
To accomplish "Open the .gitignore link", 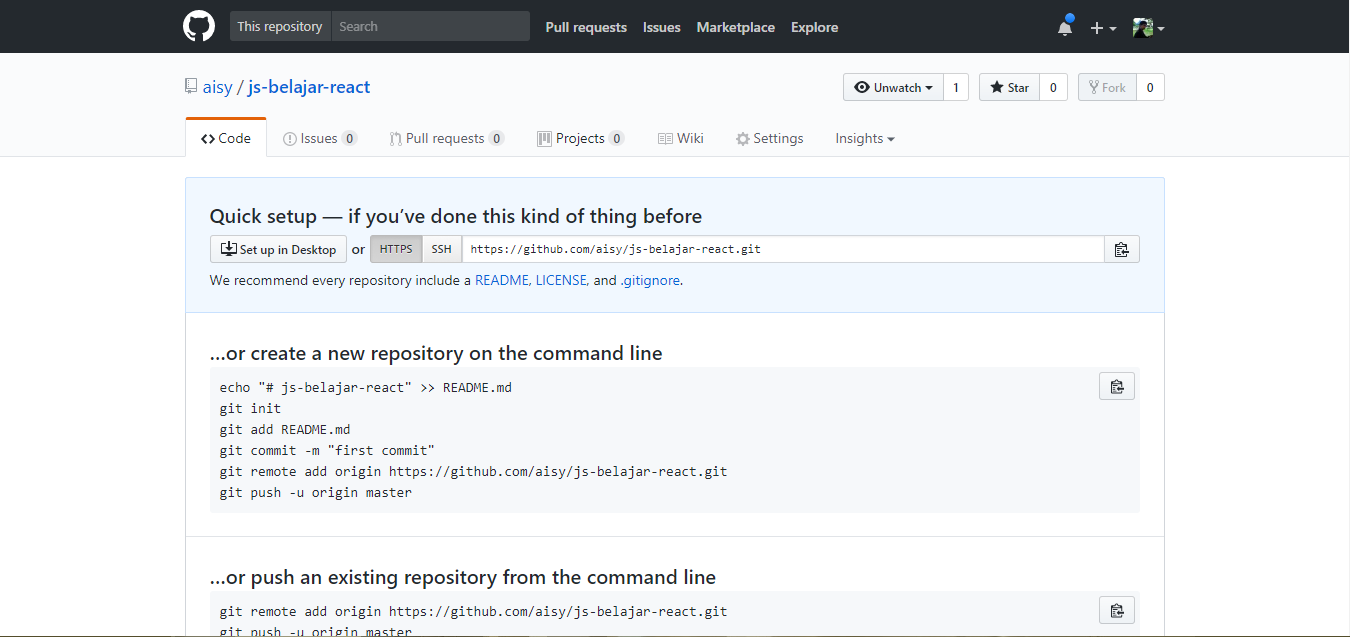I will click(651, 281).
